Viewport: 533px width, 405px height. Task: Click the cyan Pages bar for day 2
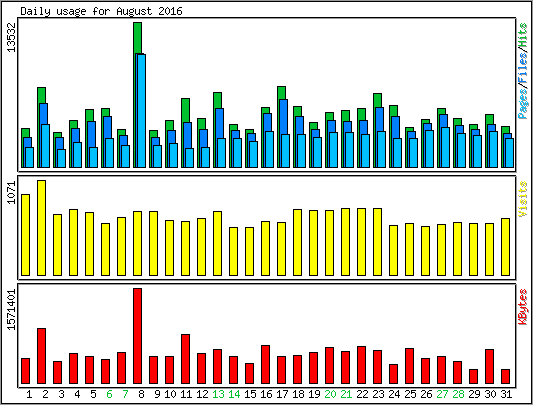click(46, 146)
